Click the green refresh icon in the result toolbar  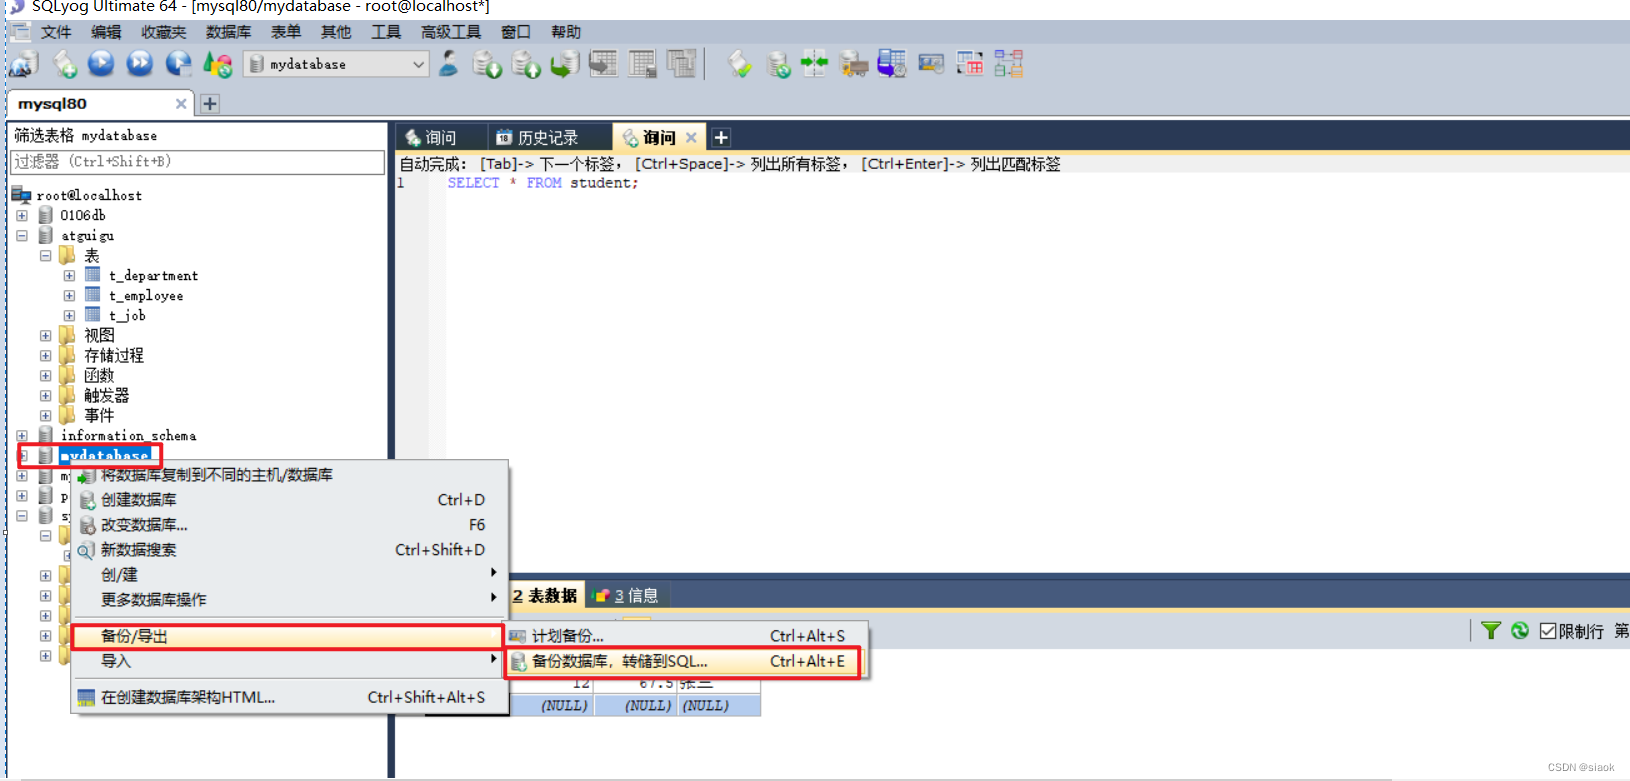(x=1520, y=630)
